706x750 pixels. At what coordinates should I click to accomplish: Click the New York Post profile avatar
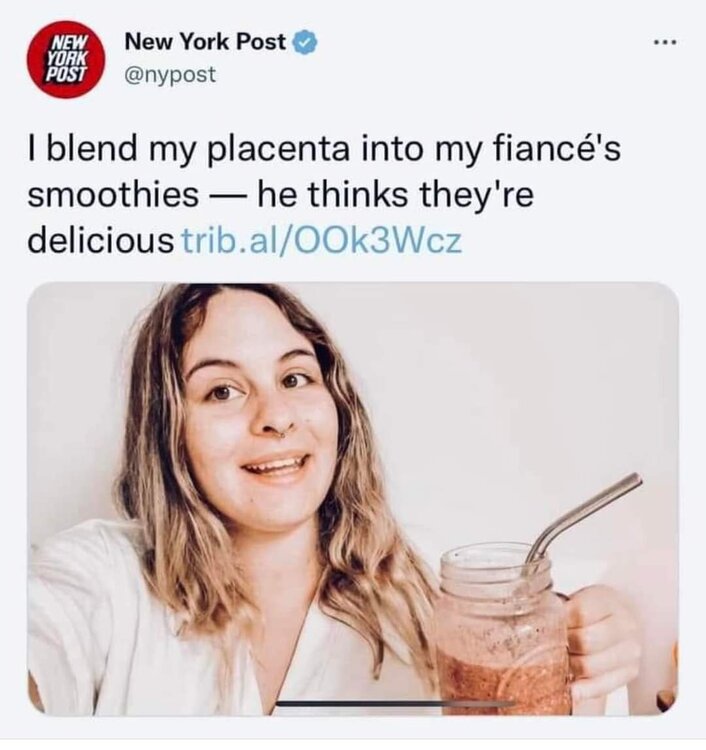coord(66,59)
